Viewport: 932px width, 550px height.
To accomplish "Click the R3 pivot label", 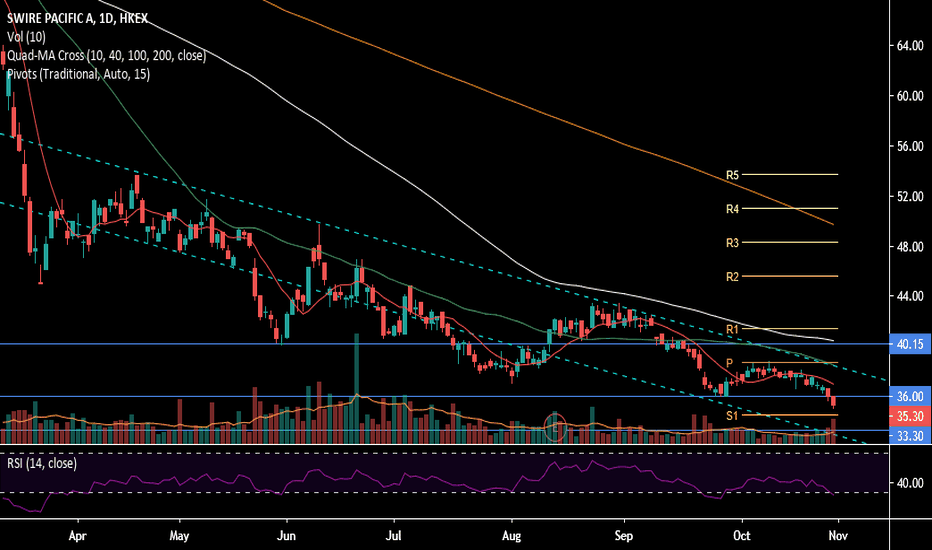I will click(x=732, y=243).
